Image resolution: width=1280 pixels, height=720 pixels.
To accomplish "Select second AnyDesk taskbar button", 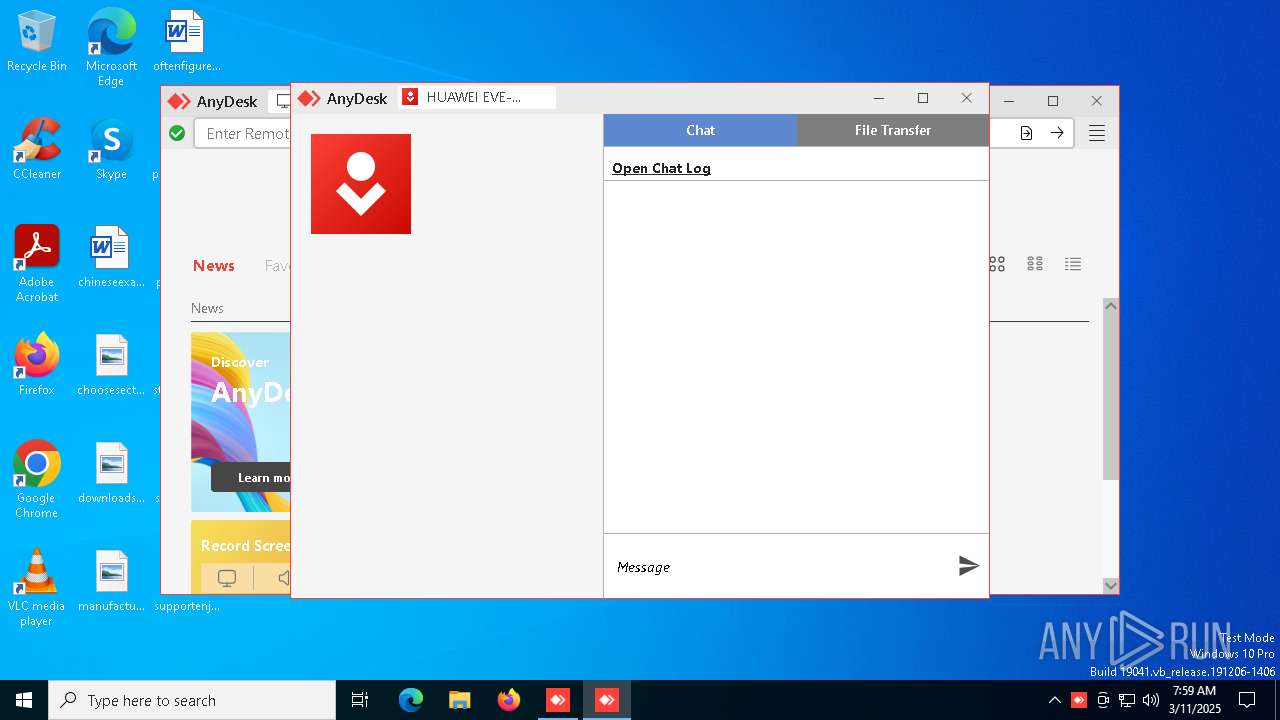I will click(606, 700).
